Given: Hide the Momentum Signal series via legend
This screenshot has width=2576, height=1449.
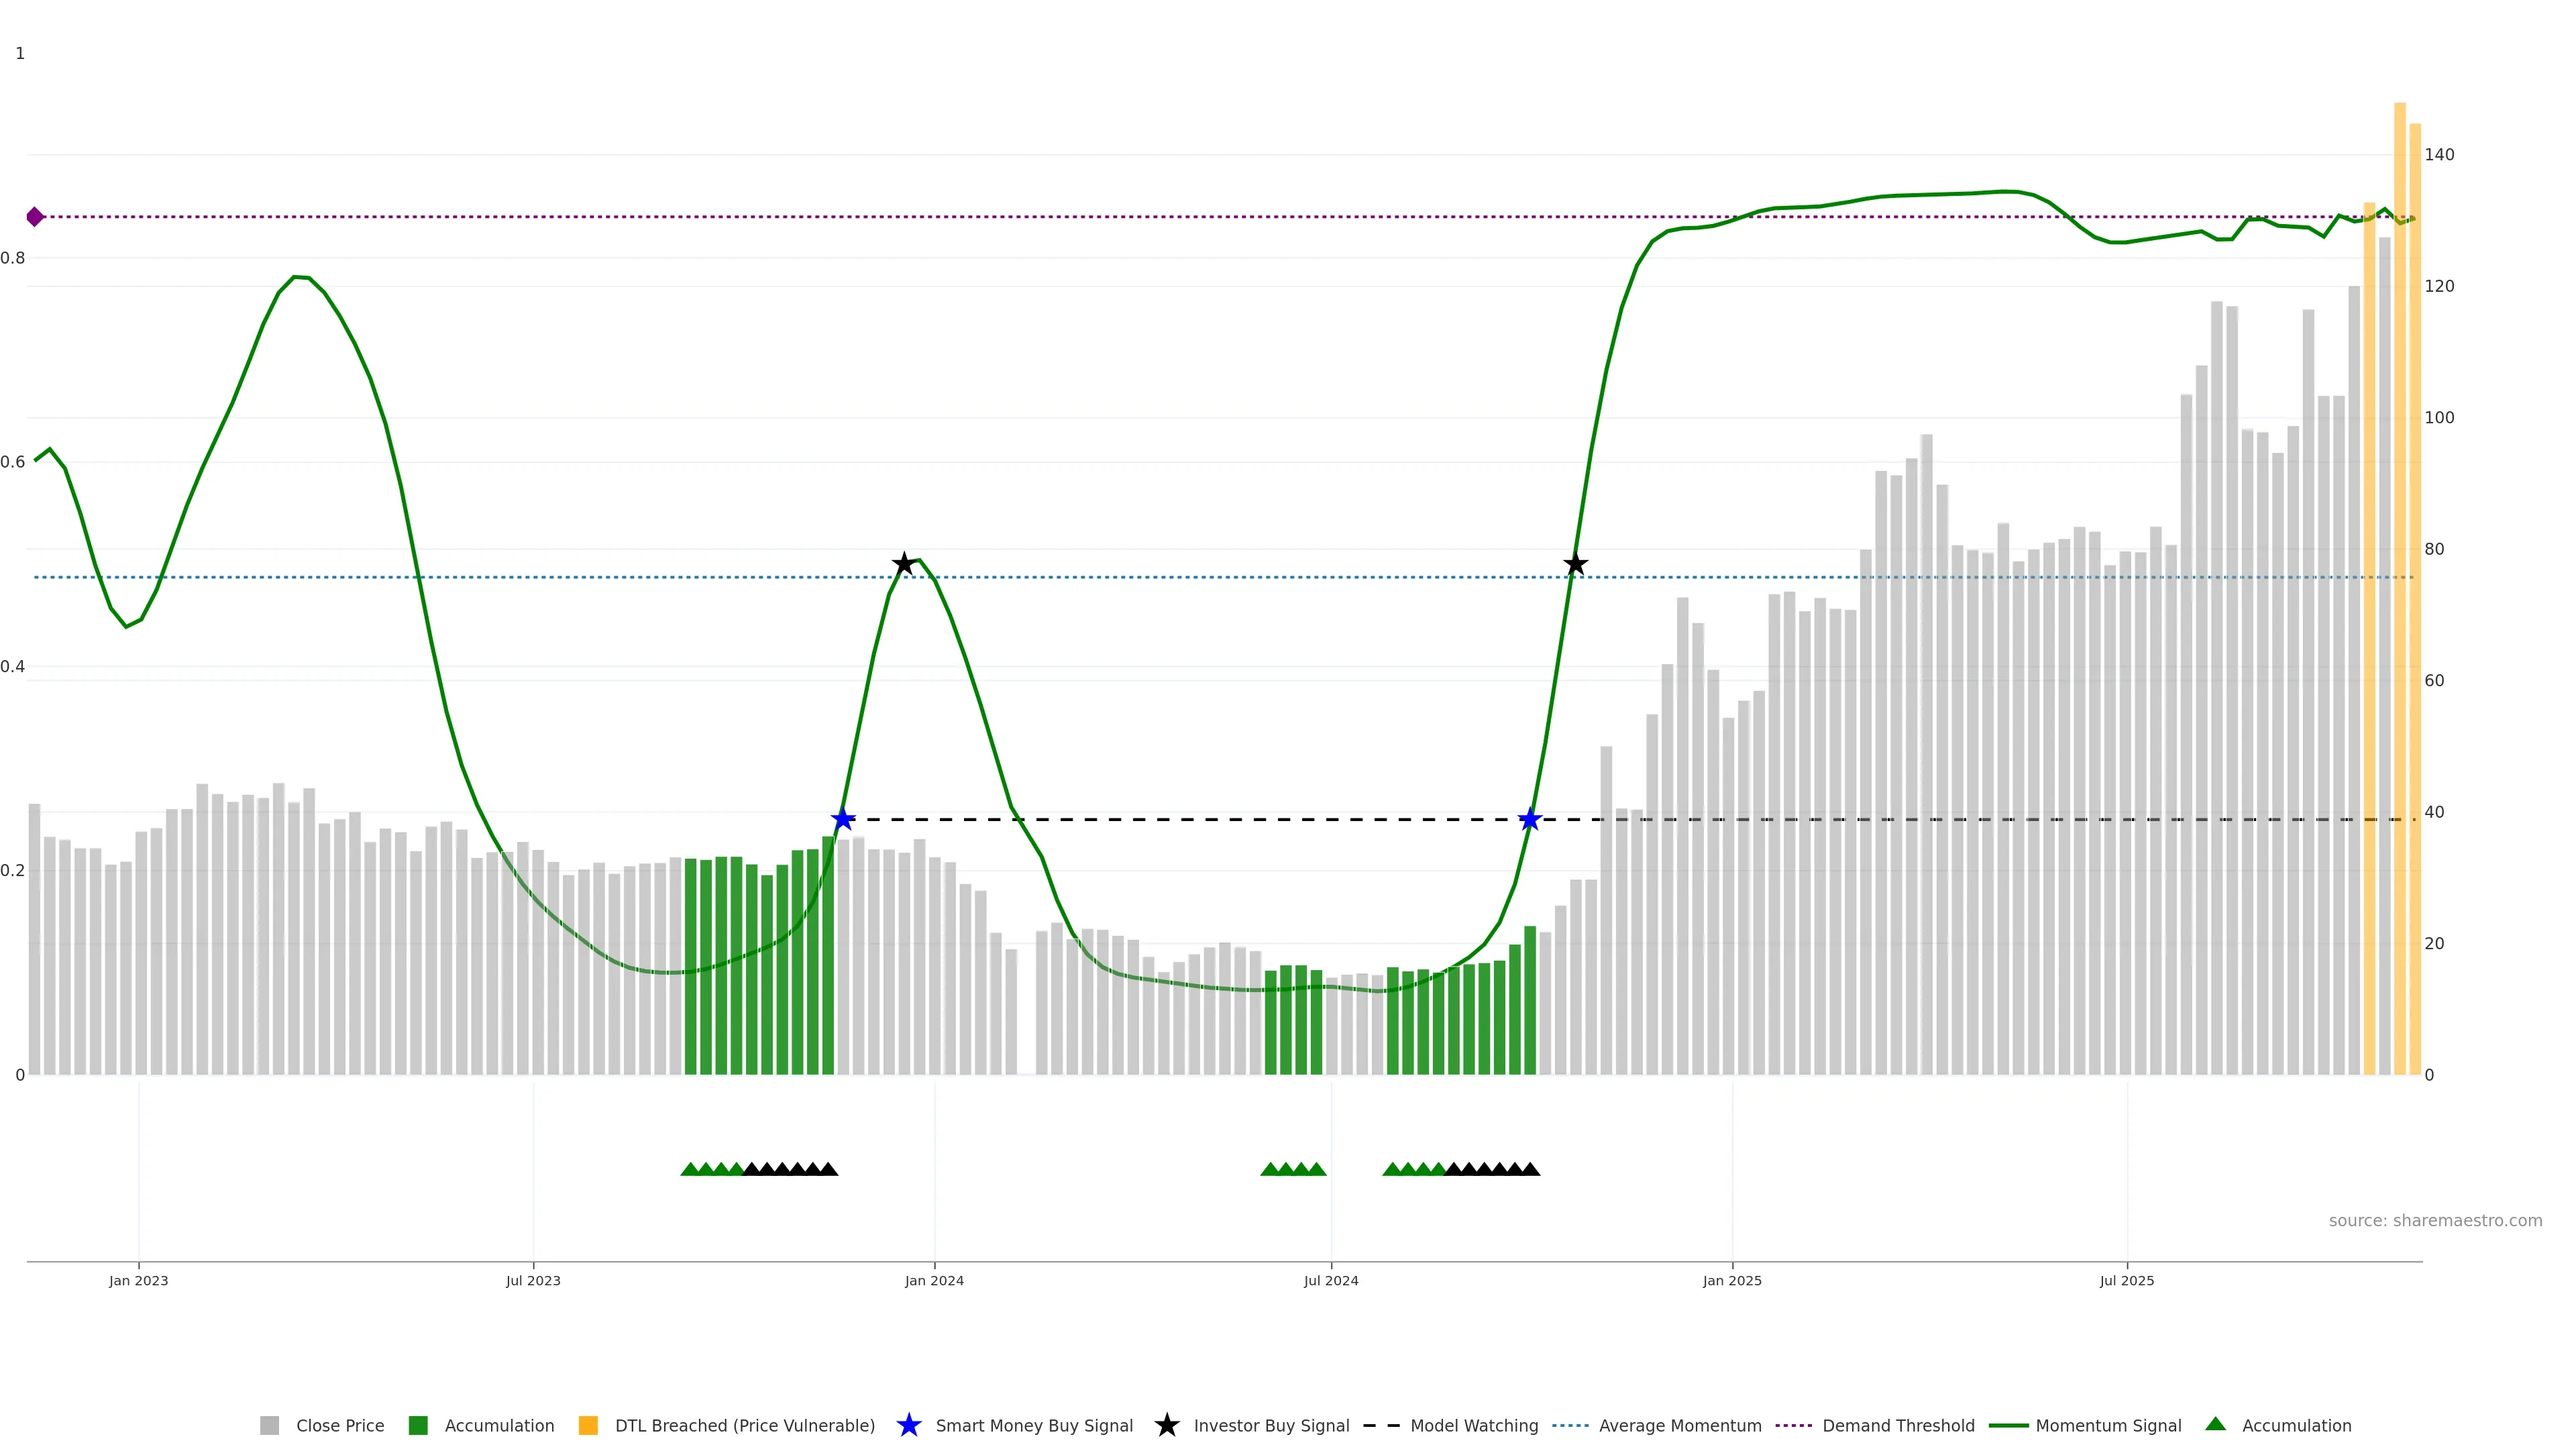Looking at the screenshot, I should pyautogui.click(x=2108, y=1426).
